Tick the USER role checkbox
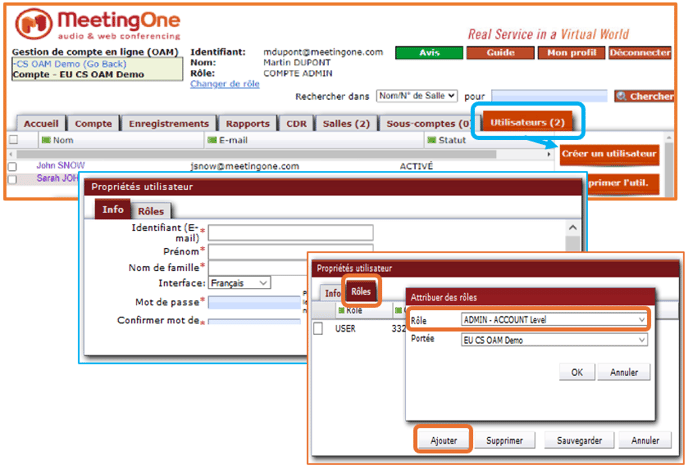The width and height of the screenshot is (688, 469). coord(319,328)
